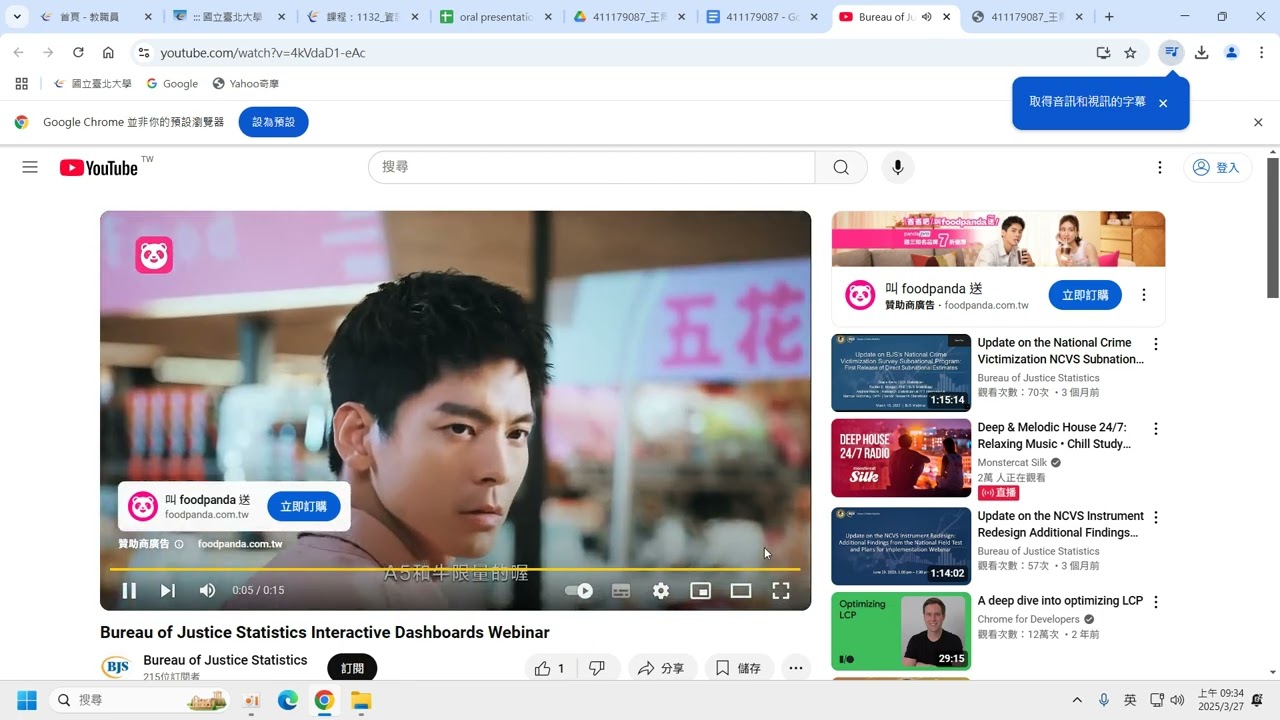Click the YouTube search magnifier button
1280x720 pixels.
tap(841, 167)
